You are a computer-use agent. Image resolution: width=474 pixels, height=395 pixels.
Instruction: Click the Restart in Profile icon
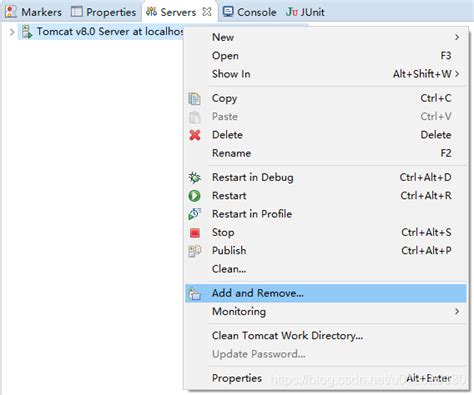[195, 214]
